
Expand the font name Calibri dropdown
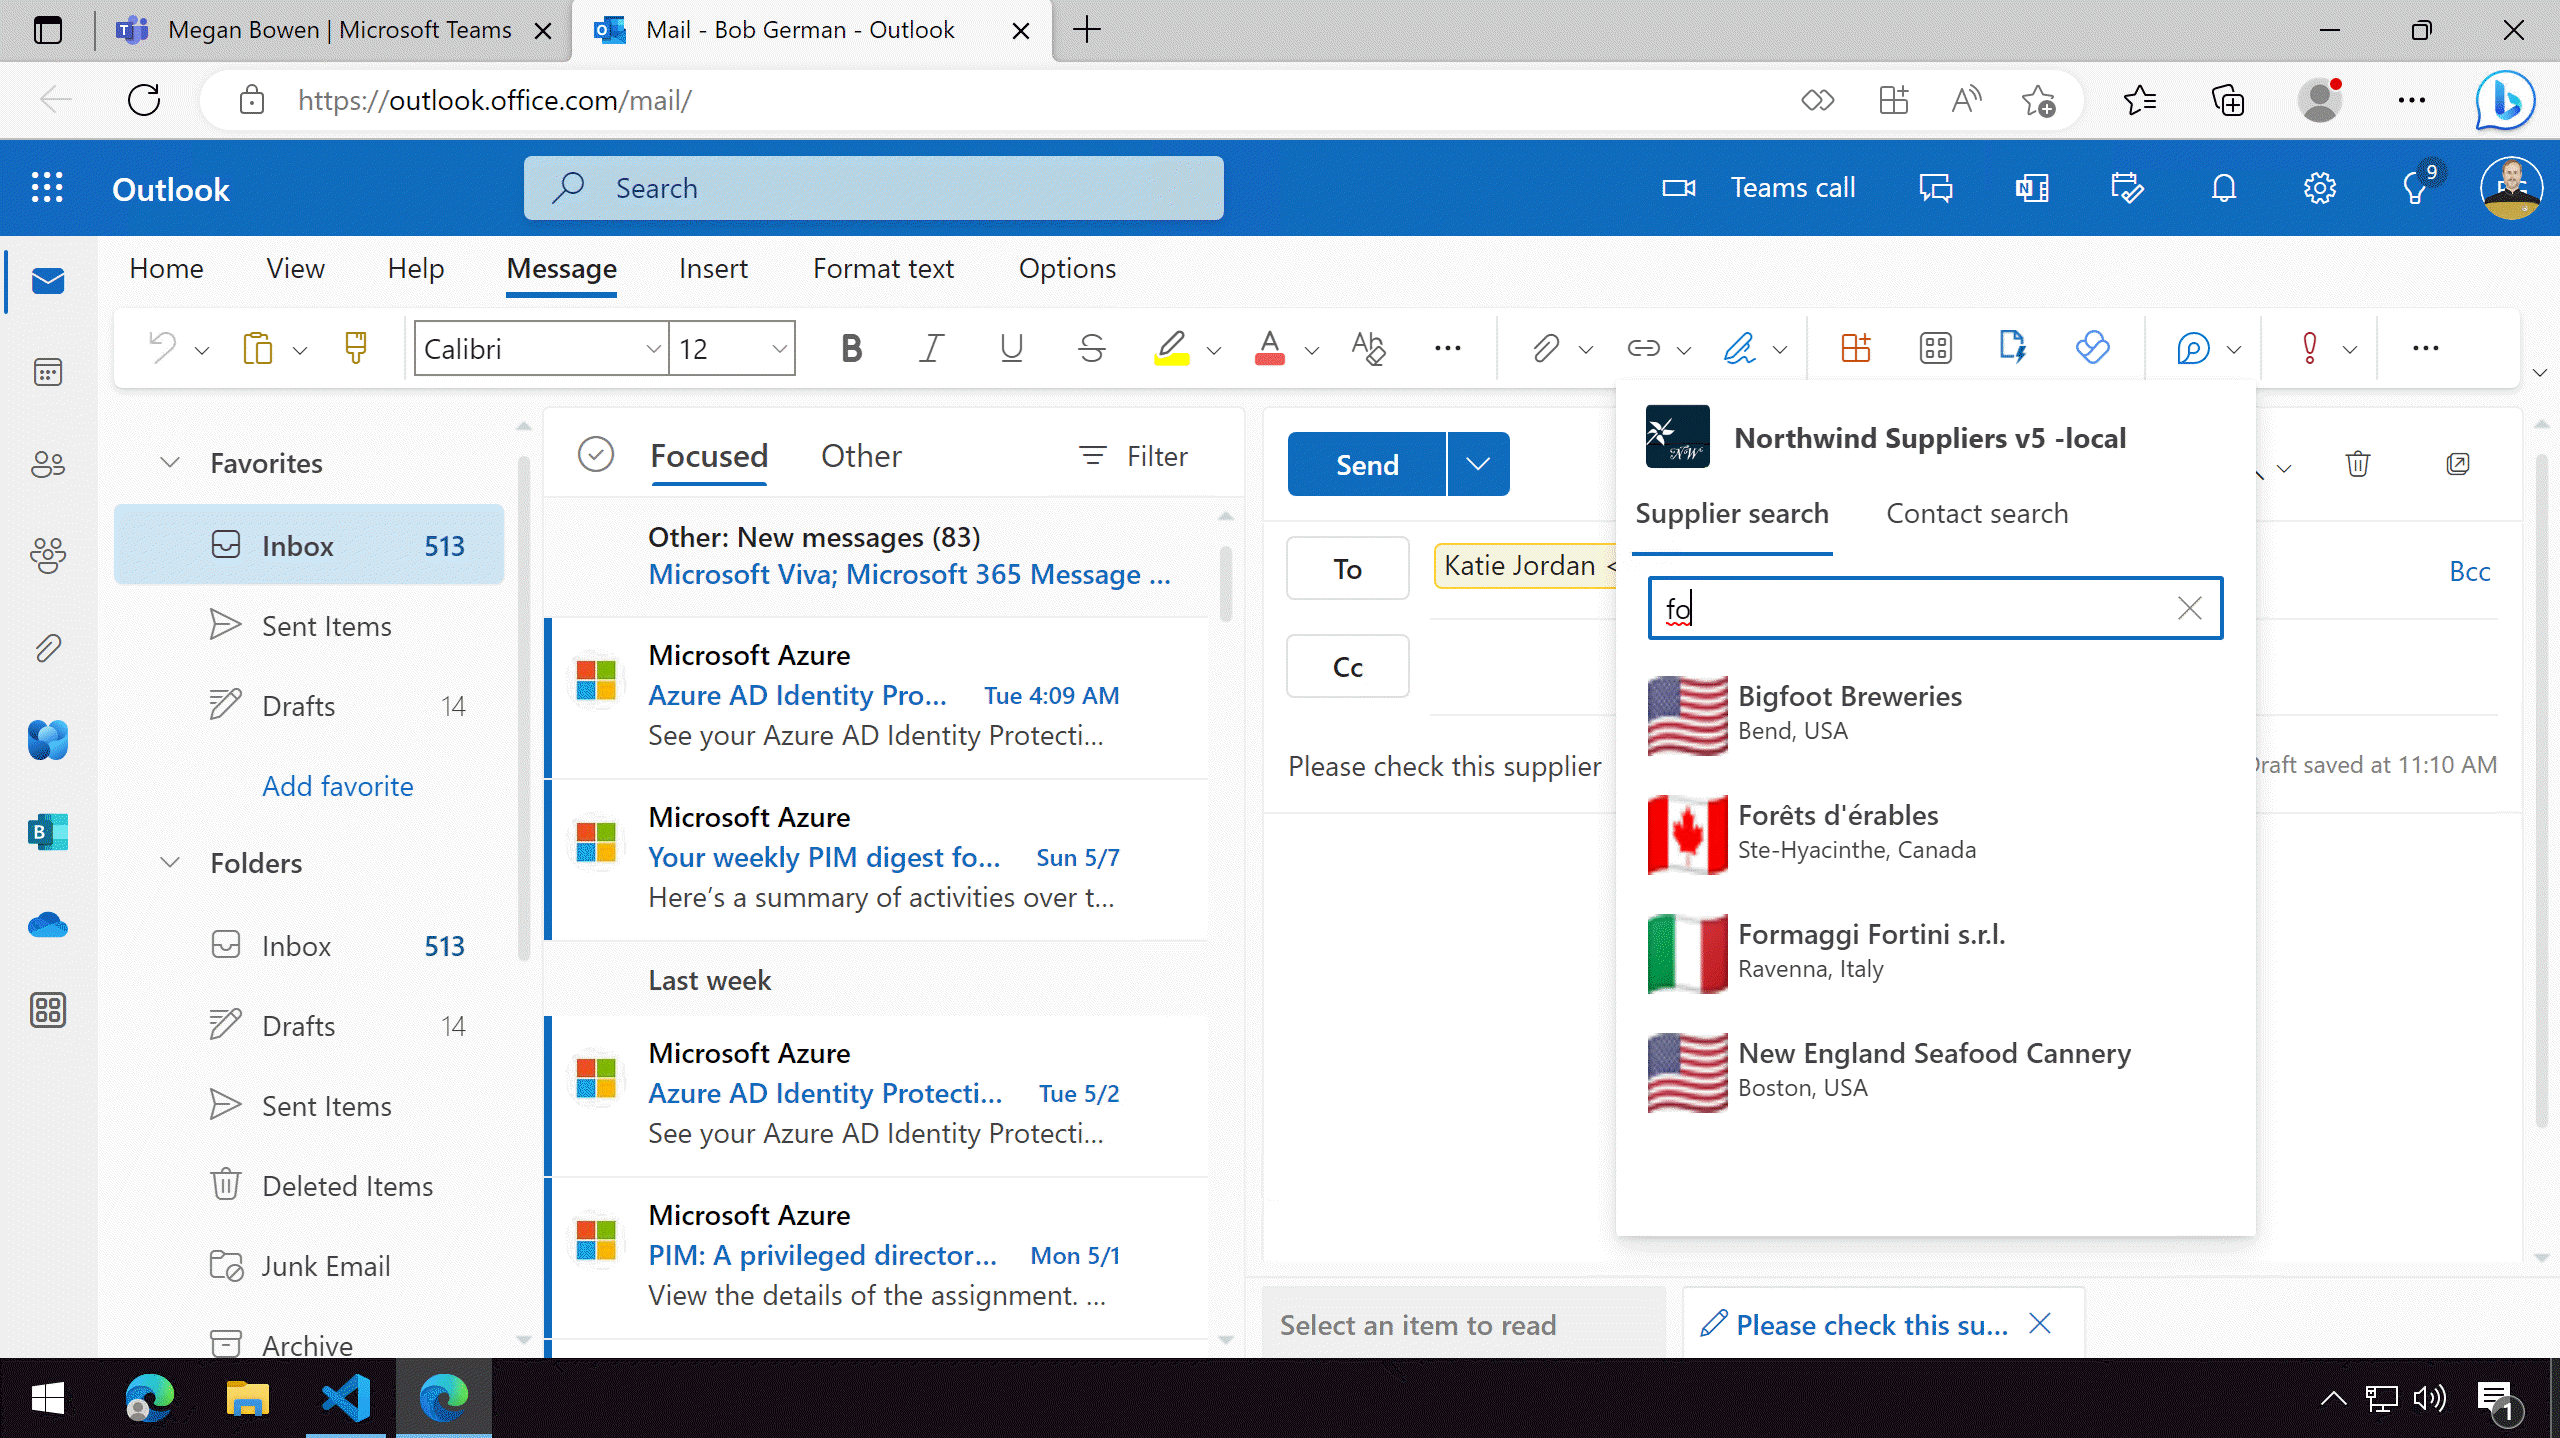point(653,349)
